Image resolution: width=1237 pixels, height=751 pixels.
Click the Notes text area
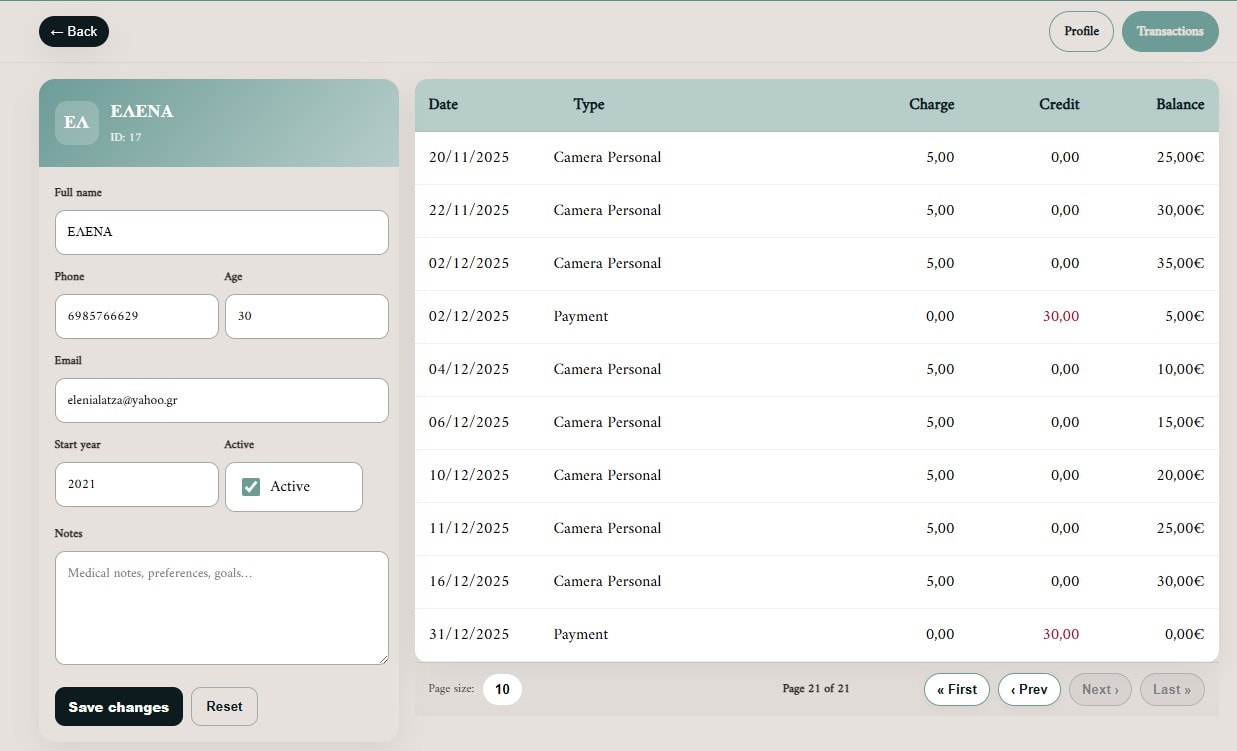[x=221, y=607]
